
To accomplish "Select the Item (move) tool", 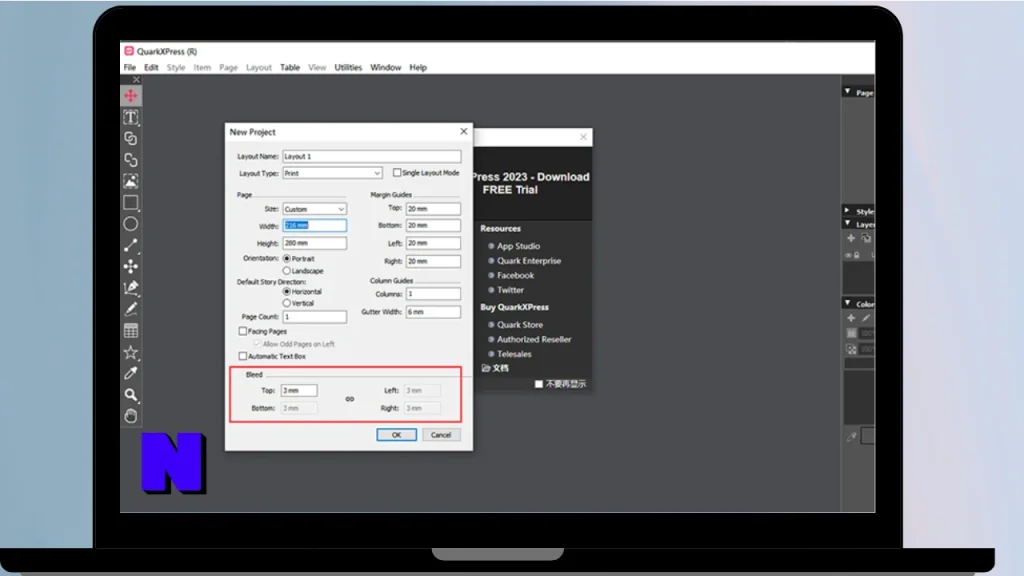I will pyautogui.click(x=131, y=96).
